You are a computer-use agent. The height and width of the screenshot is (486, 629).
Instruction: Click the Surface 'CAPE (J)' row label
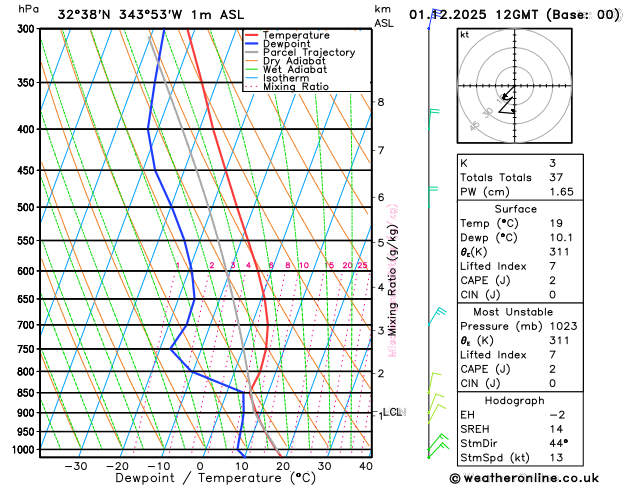point(485,281)
